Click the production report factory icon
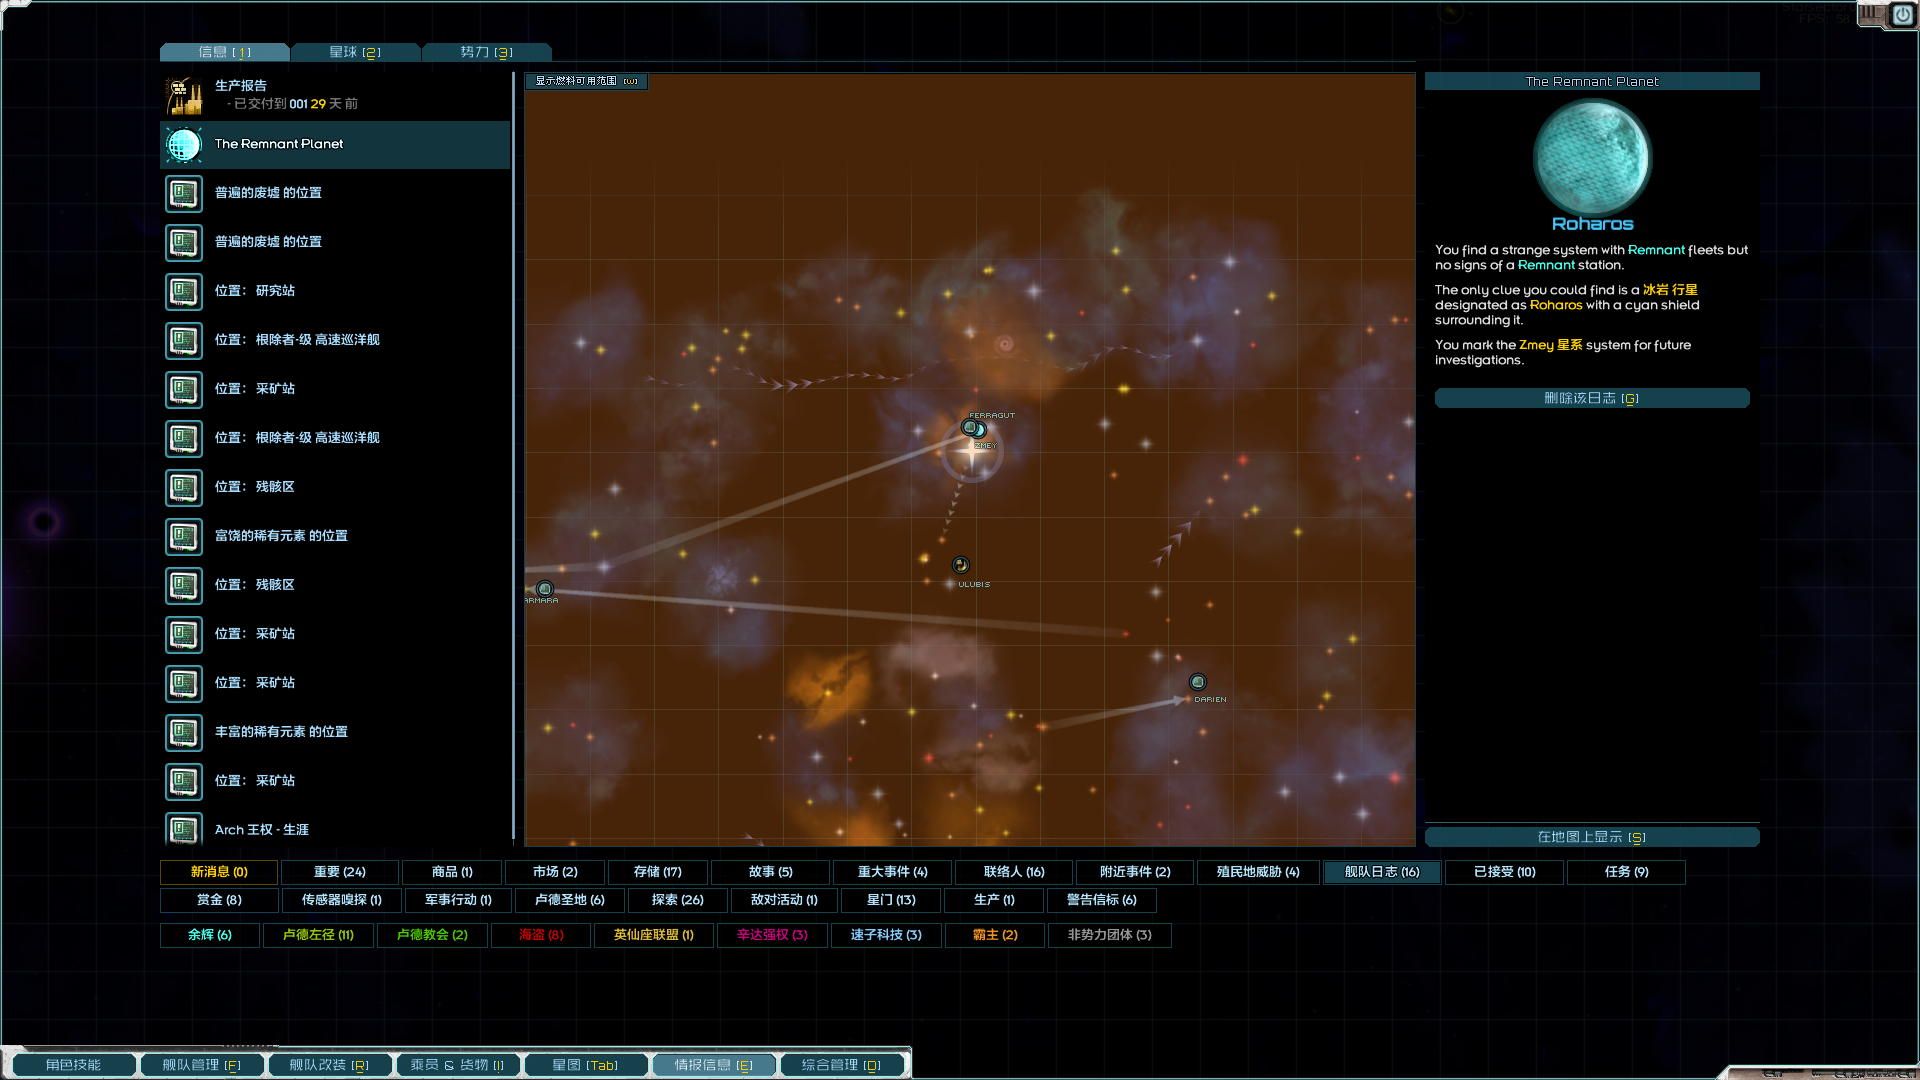Viewport: 1920px width, 1080px height. (184, 95)
